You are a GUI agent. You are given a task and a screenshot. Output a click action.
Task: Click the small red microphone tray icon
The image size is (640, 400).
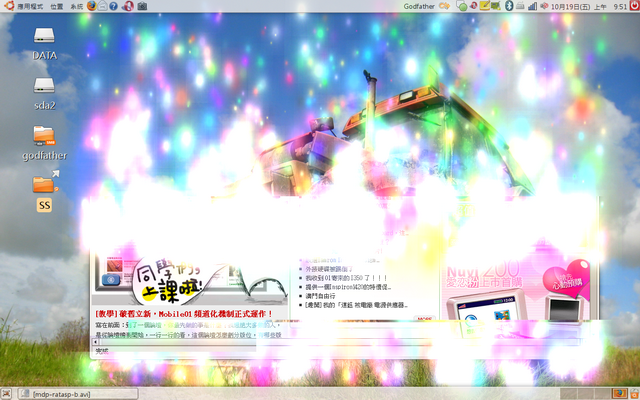[x=473, y=6]
